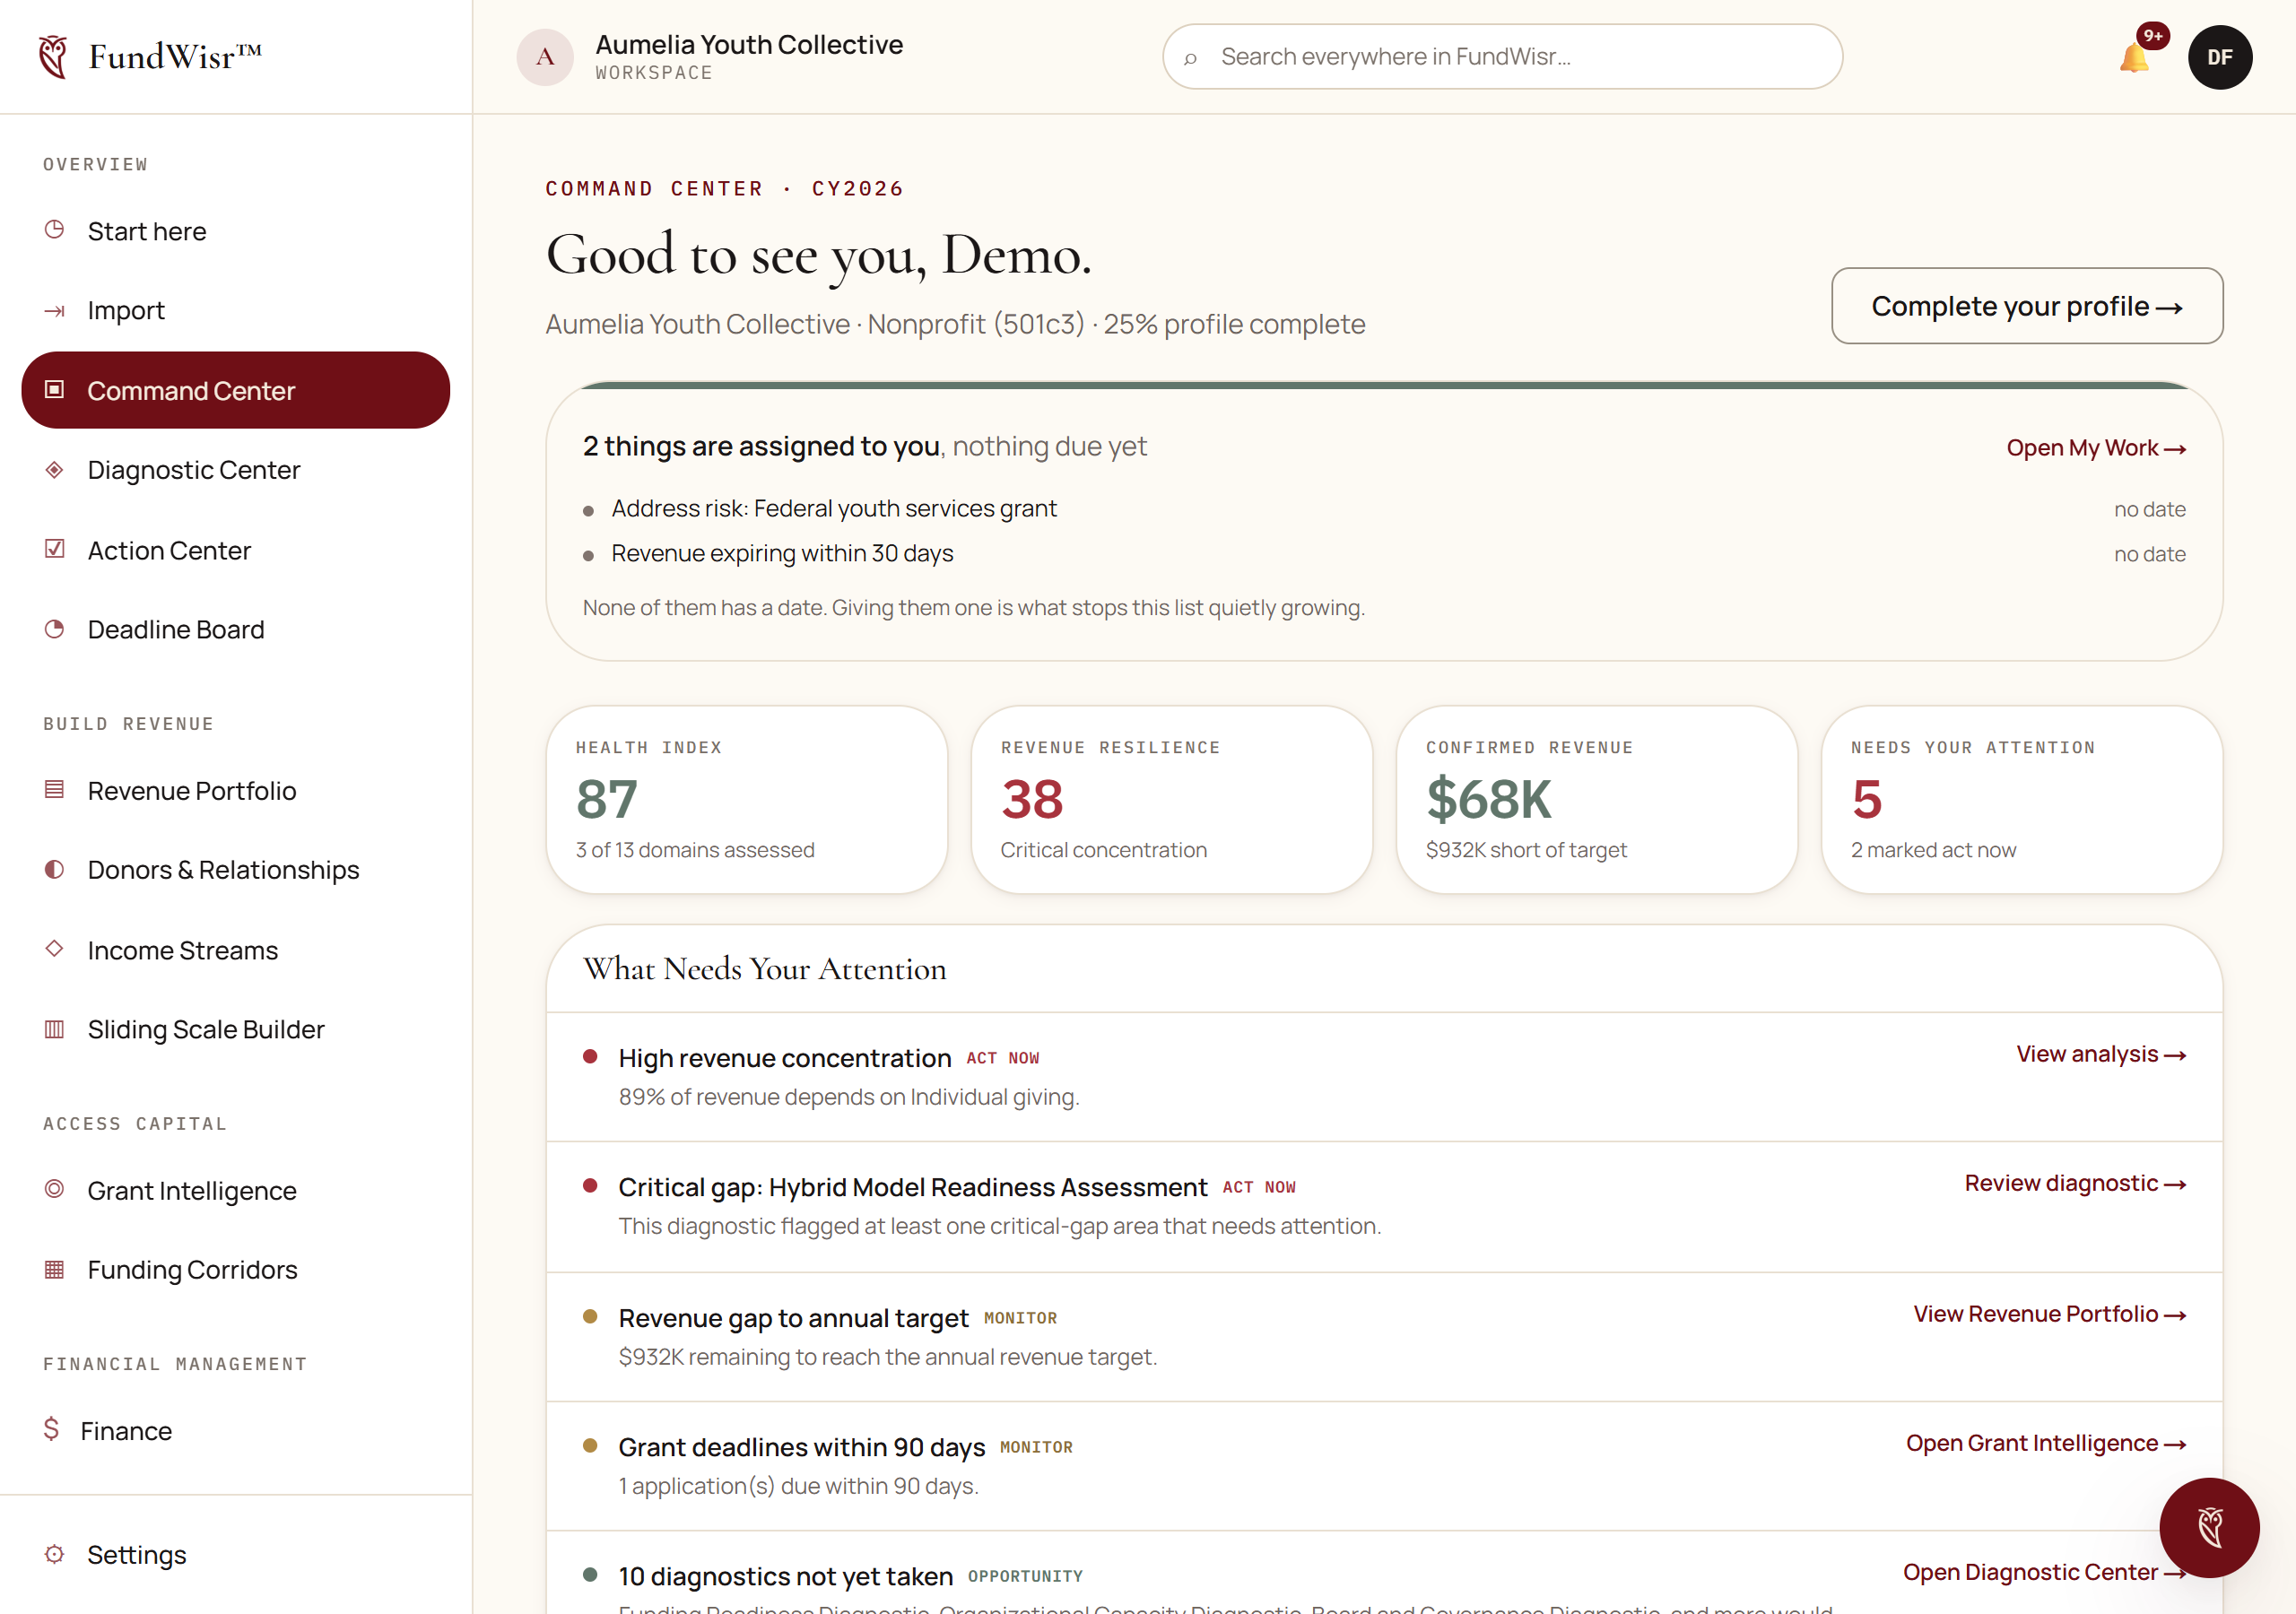
Task: Go to Donors & Relationships
Action: click(236, 870)
